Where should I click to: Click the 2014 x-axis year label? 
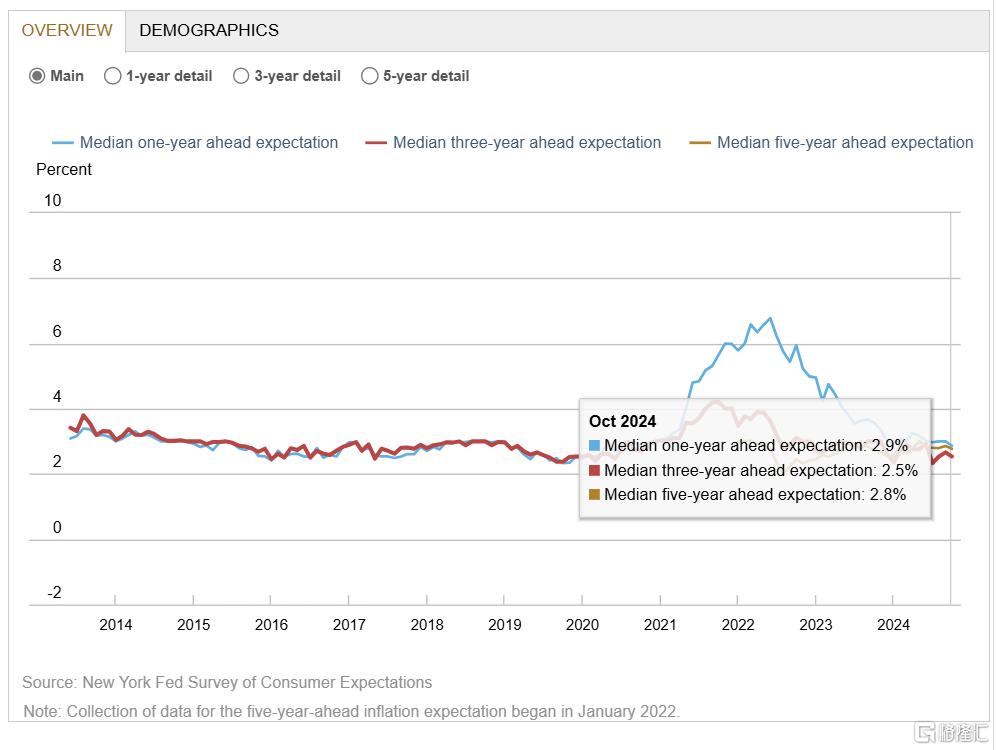click(x=115, y=625)
